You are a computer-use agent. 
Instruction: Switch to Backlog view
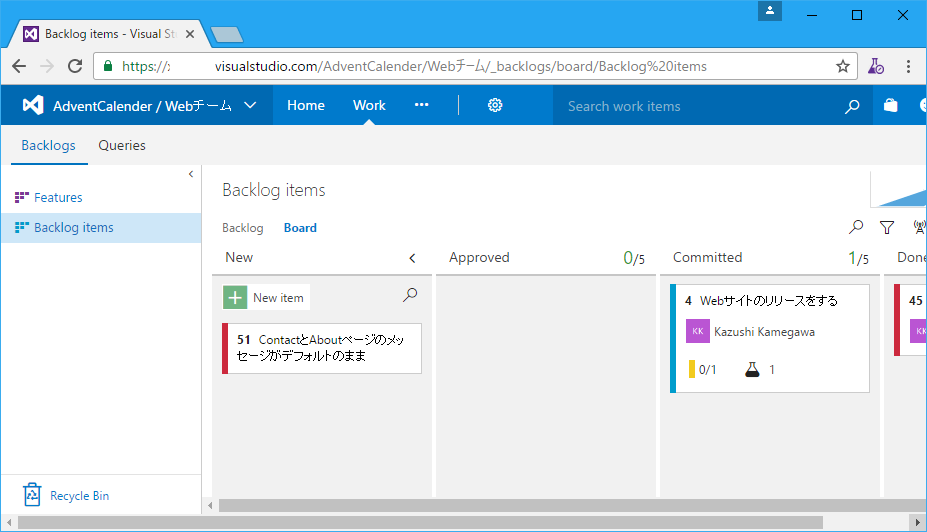coord(242,228)
